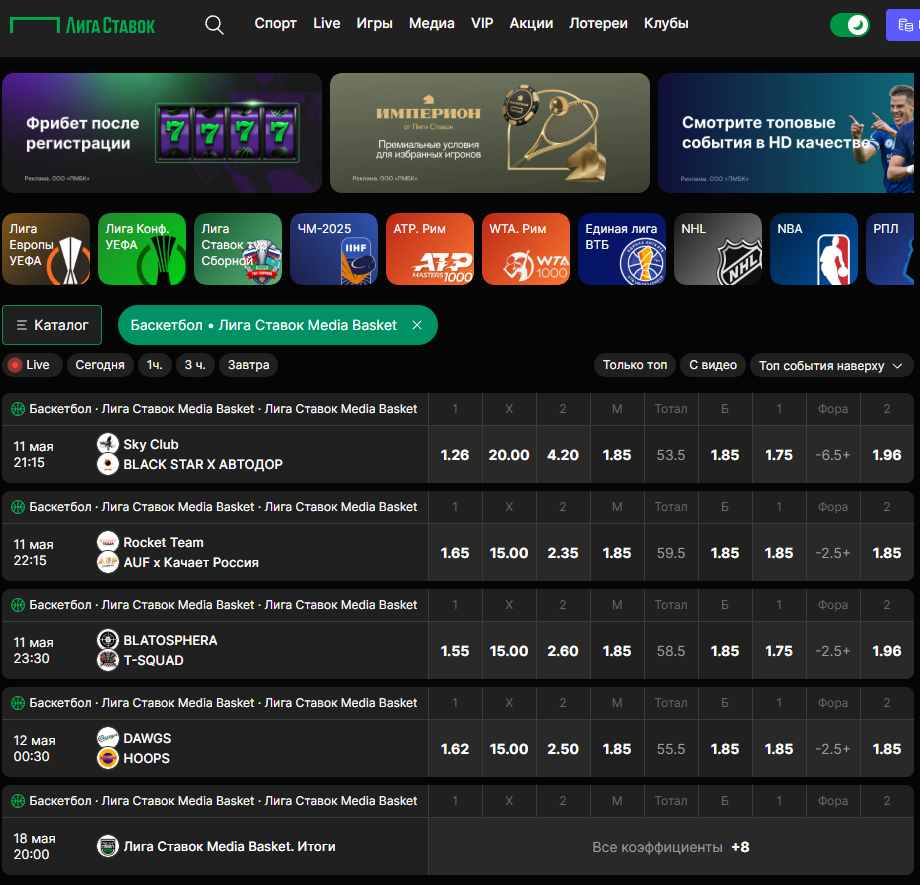
Task: Click the Лига Ставок logo
Action: (83, 25)
